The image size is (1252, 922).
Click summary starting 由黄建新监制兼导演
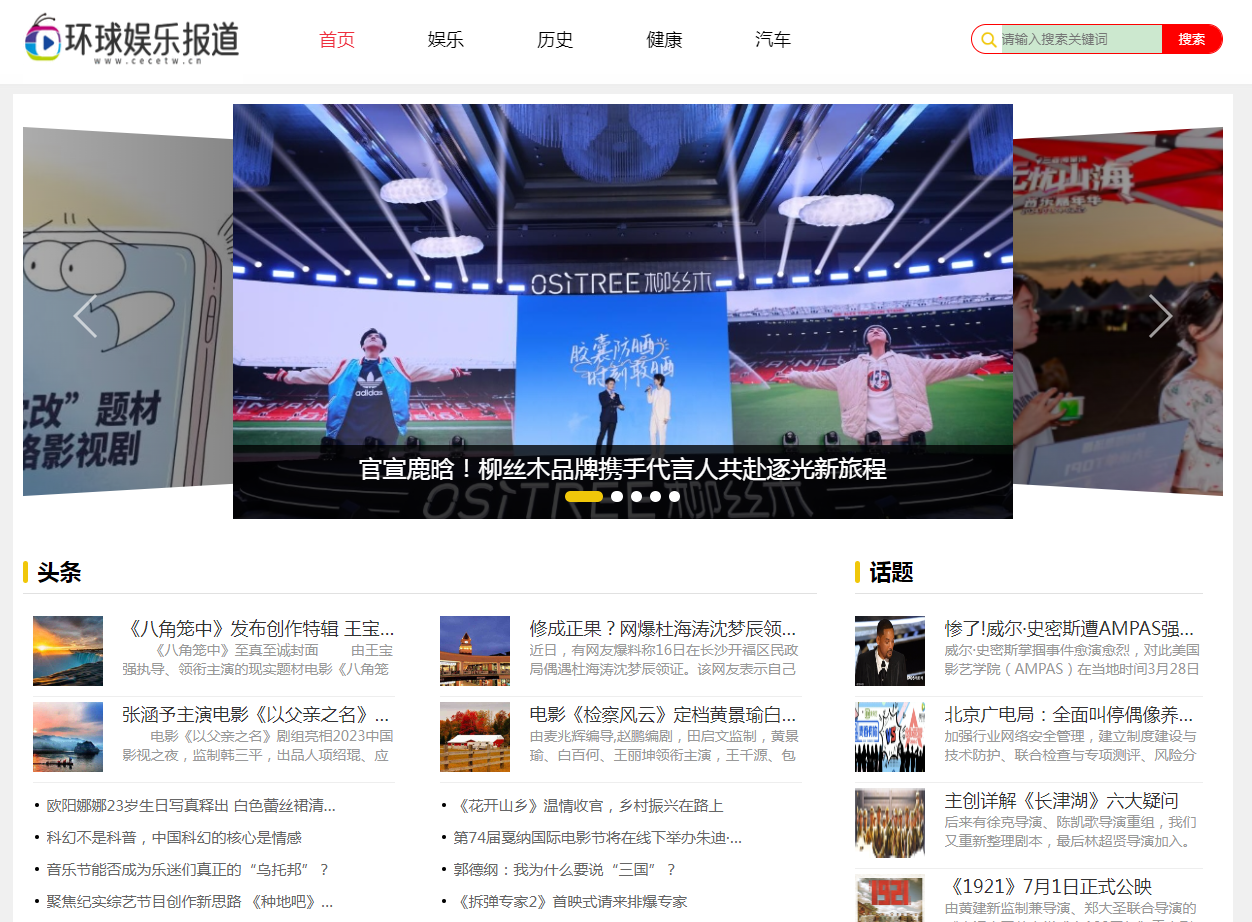coord(1071,910)
